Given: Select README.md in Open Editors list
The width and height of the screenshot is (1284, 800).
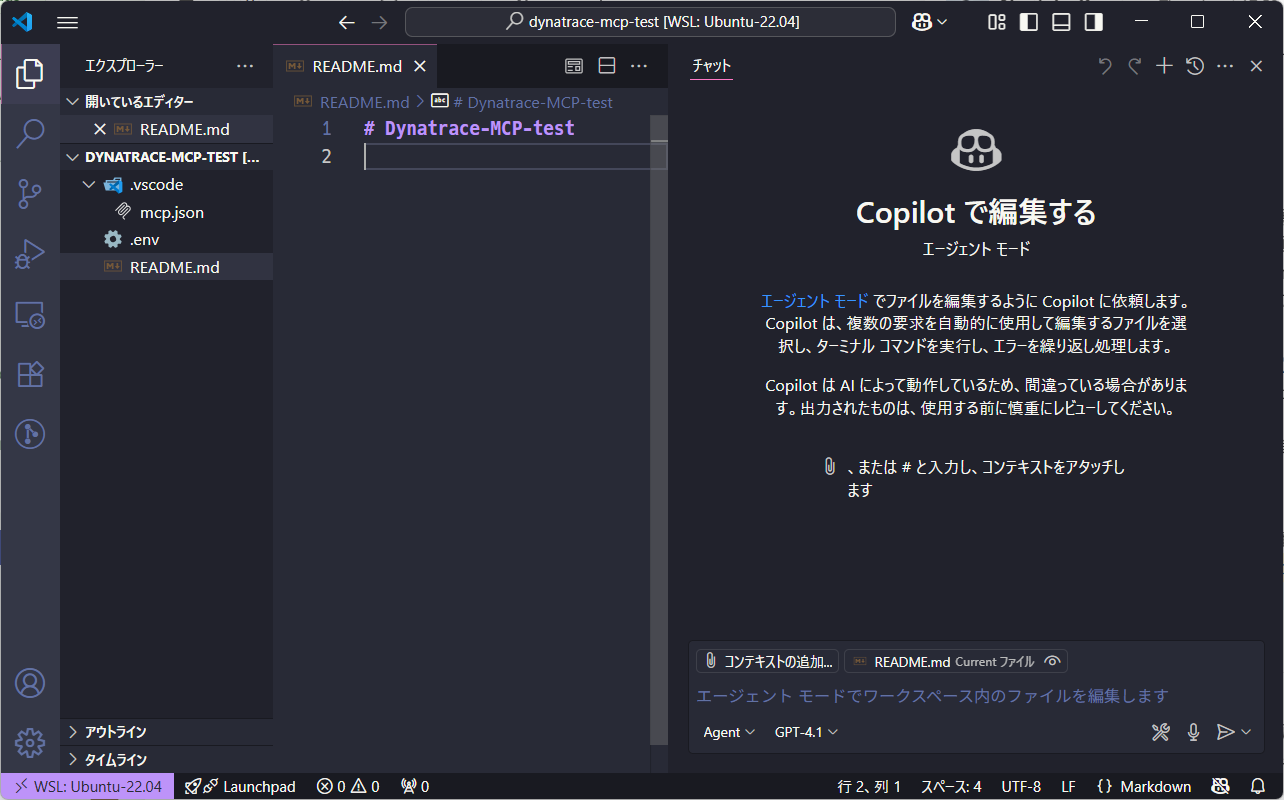Looking at the screenshot, I should tap(184, 129).
